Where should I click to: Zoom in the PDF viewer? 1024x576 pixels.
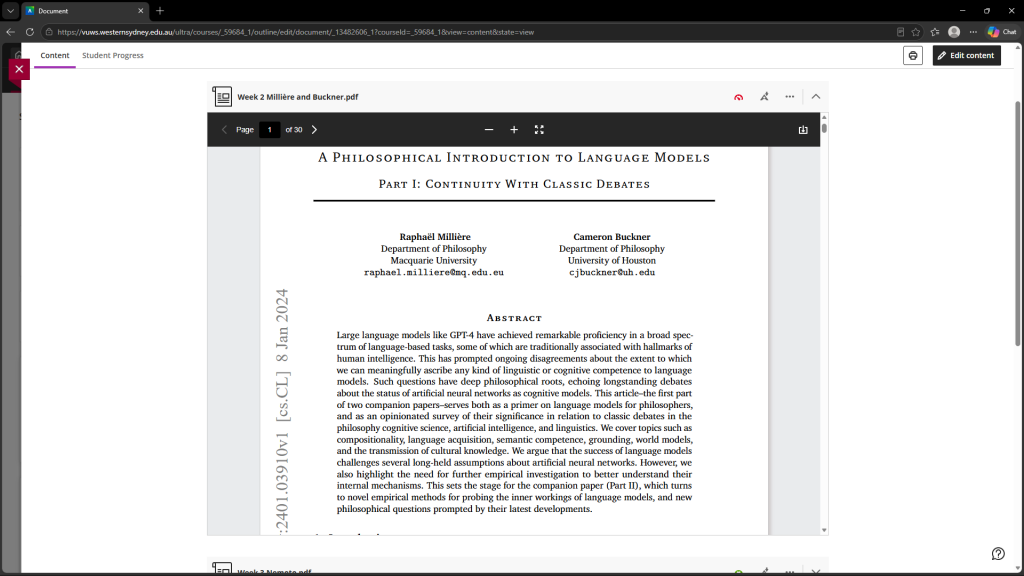click(x=514, y=130)
